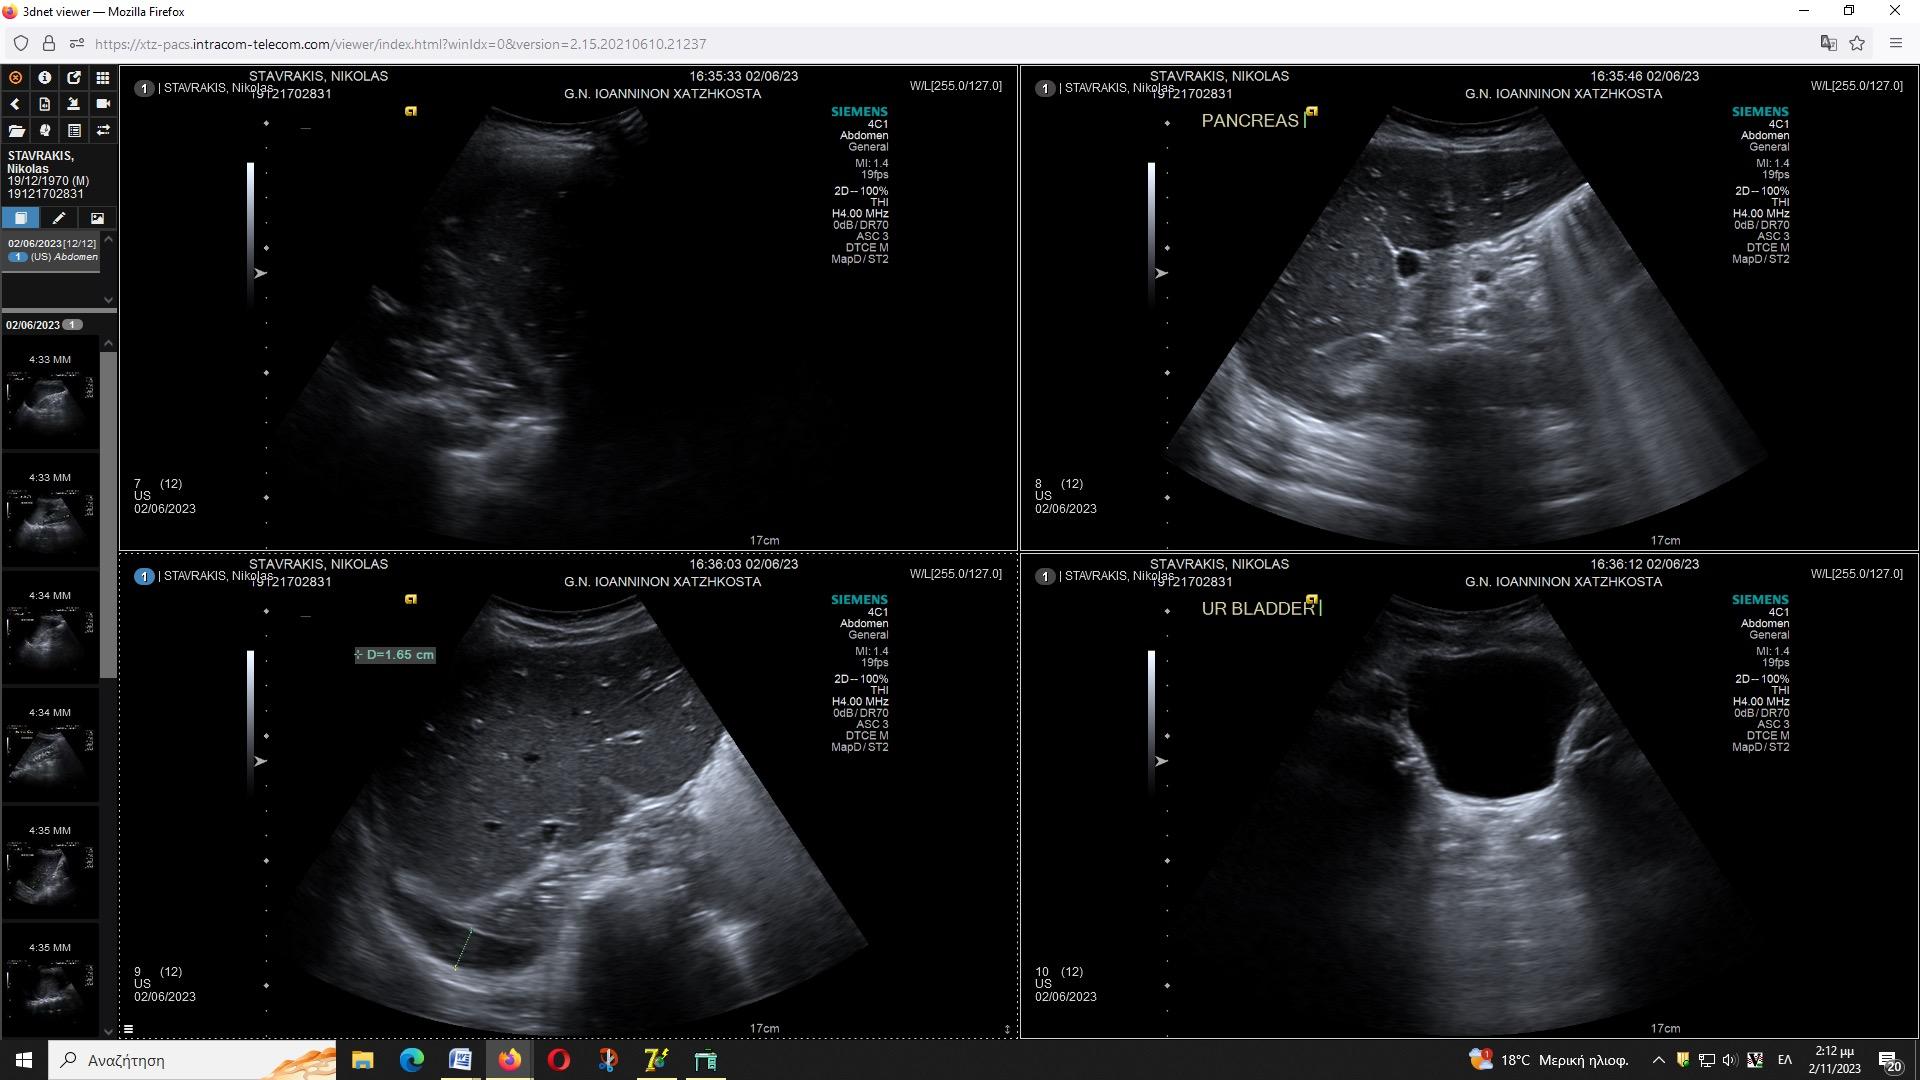Open the patient info icon
Screen dimensions: 1920x1080
point(44,77)
